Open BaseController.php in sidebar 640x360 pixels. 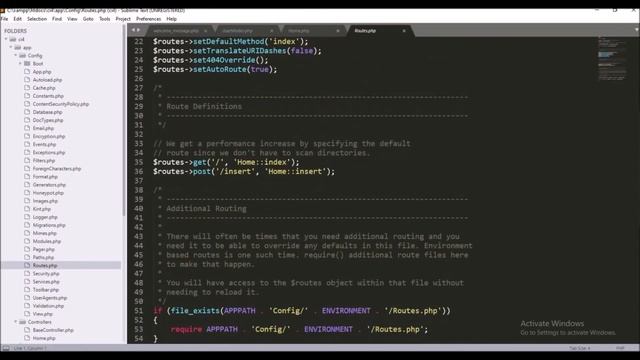tap(53, 330)
